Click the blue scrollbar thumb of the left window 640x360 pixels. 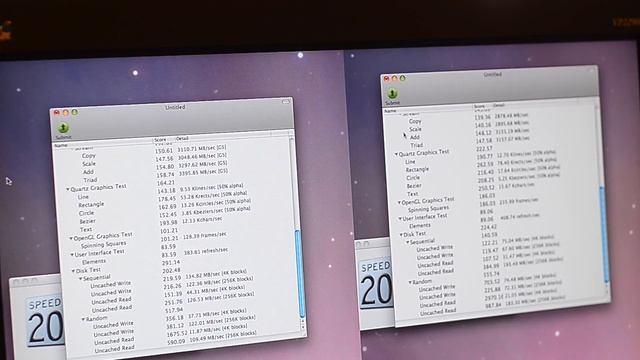(x=300, y=273)
